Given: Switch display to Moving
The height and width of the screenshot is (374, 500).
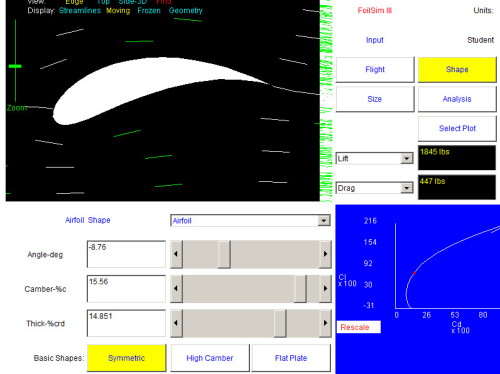Looking at the screenshot, I should tap(118, 11).
